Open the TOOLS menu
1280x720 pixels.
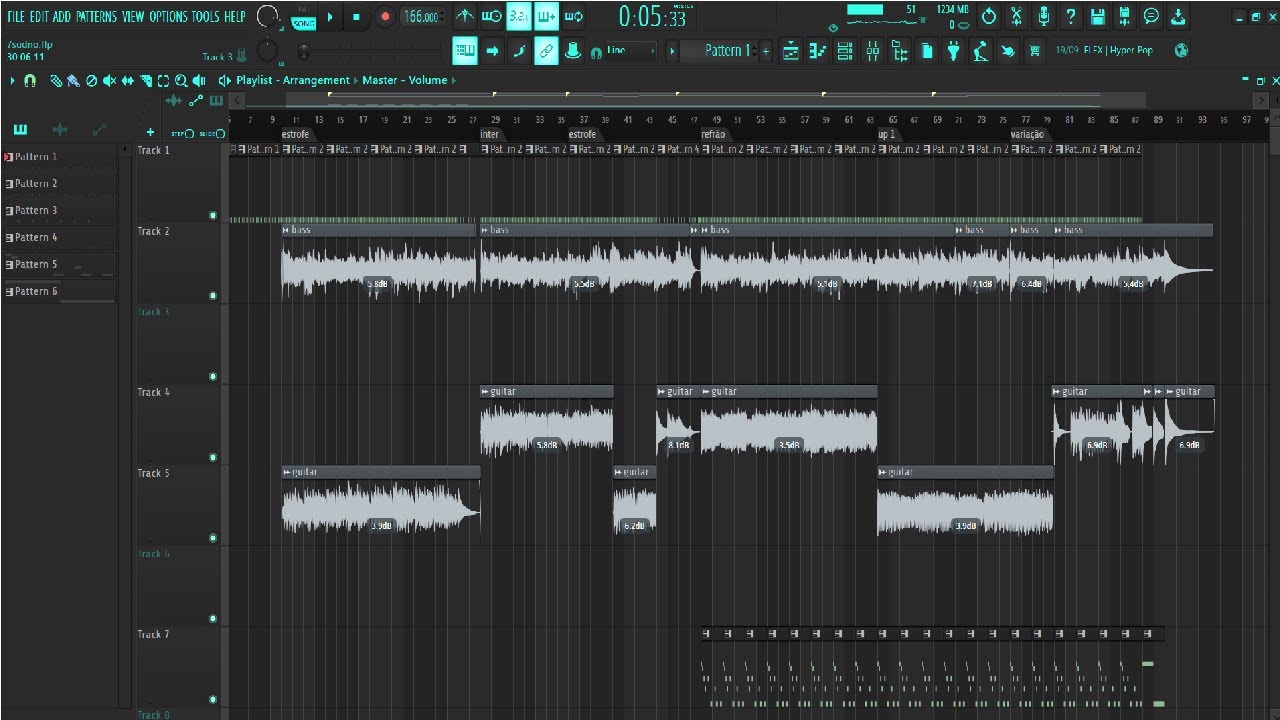coord(206,16)
